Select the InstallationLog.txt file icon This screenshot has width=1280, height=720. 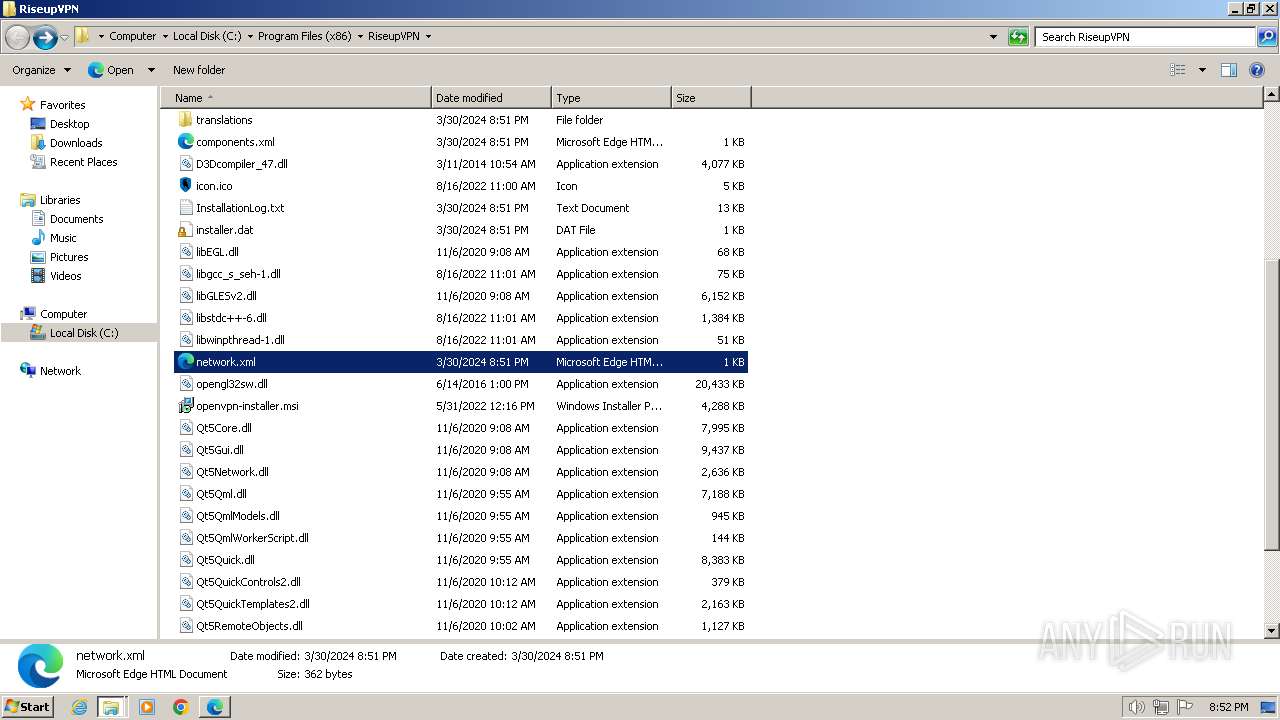(x=185, y=208)
